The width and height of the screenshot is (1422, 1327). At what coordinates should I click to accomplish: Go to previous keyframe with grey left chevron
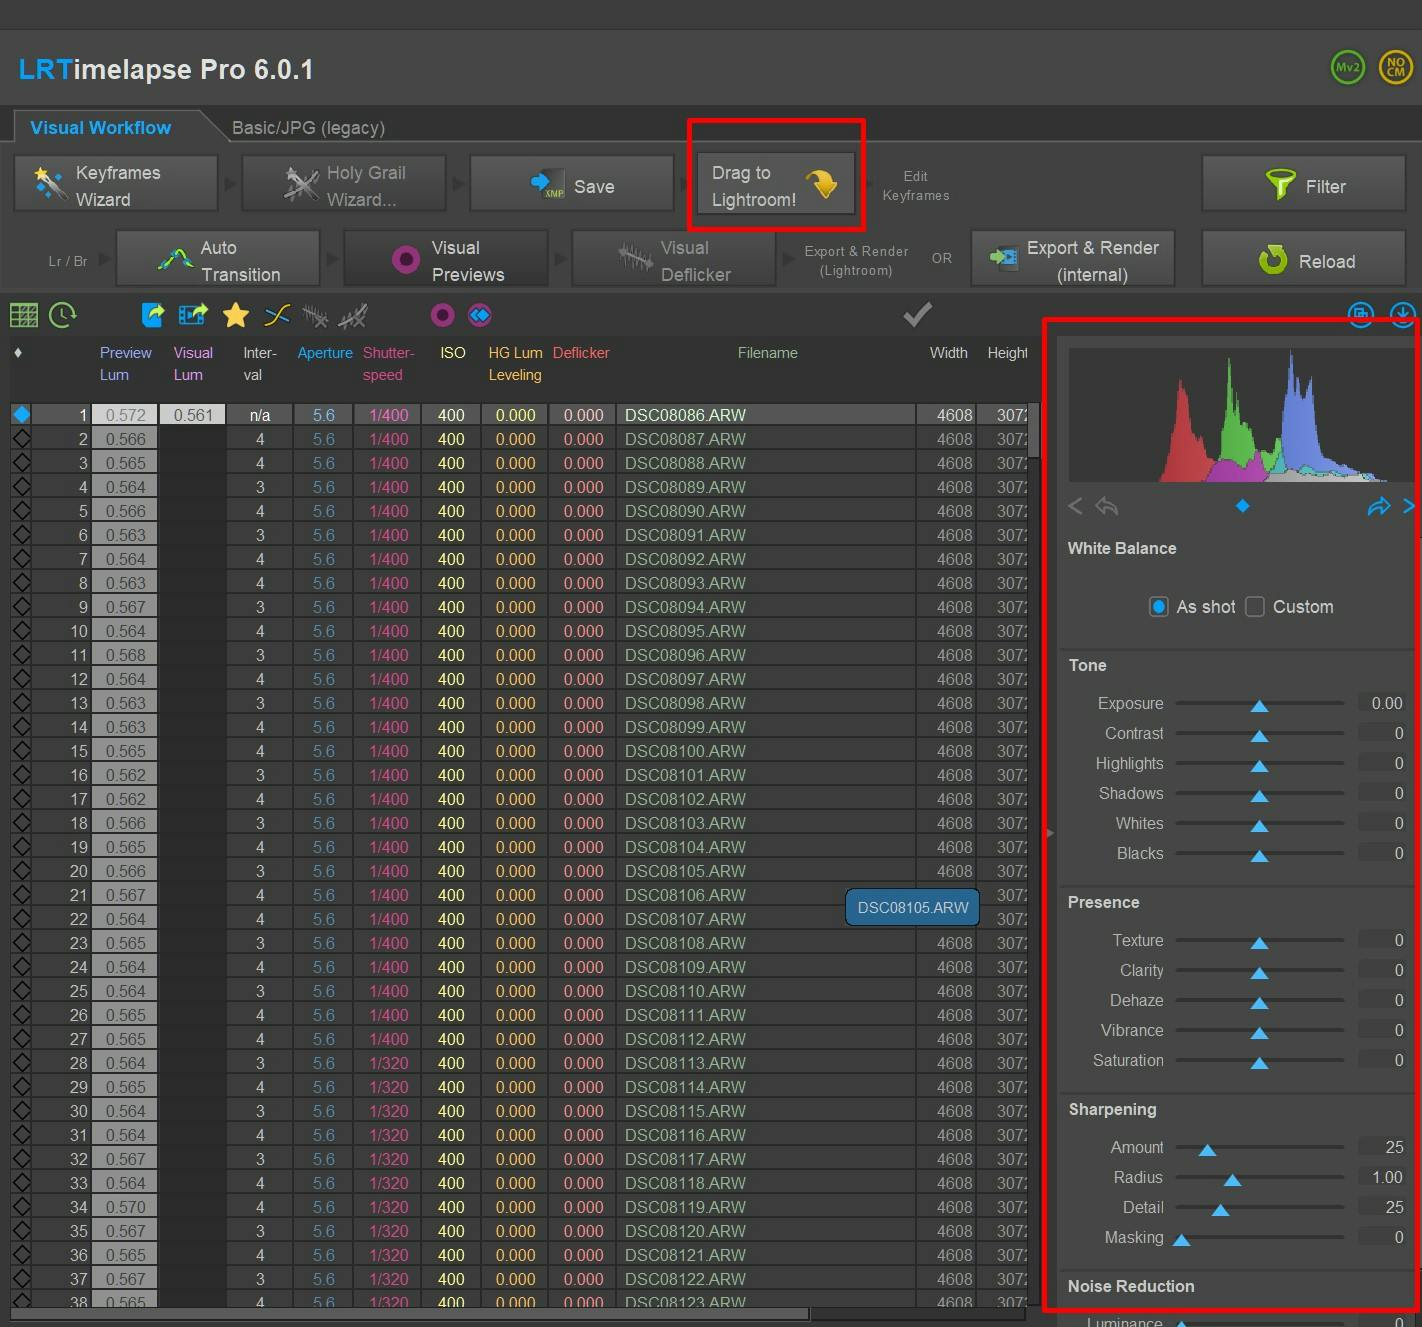point(1075,506)
